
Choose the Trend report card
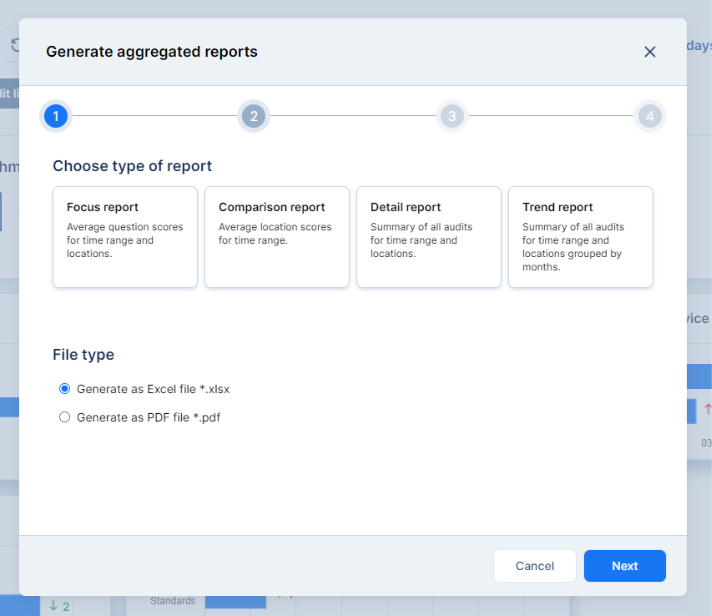pyautogui.click(x=581, y=237)
